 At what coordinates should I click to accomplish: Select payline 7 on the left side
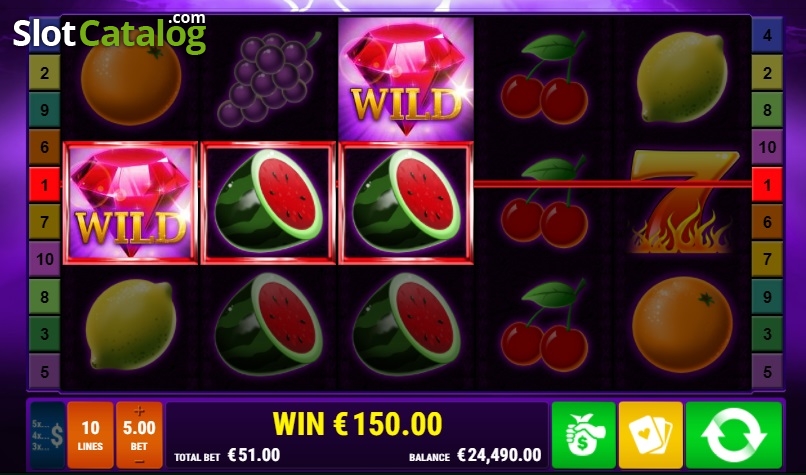point(44,222)
